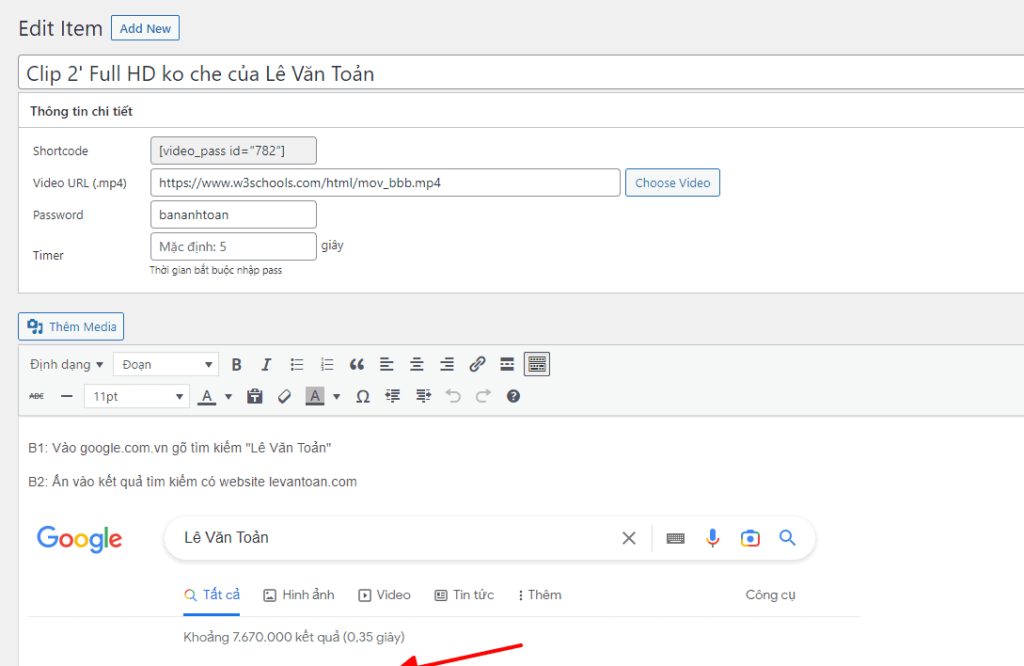Screen dimensions: 1024x666
Task: Click the insert link icon
Action: click(477, 364)
